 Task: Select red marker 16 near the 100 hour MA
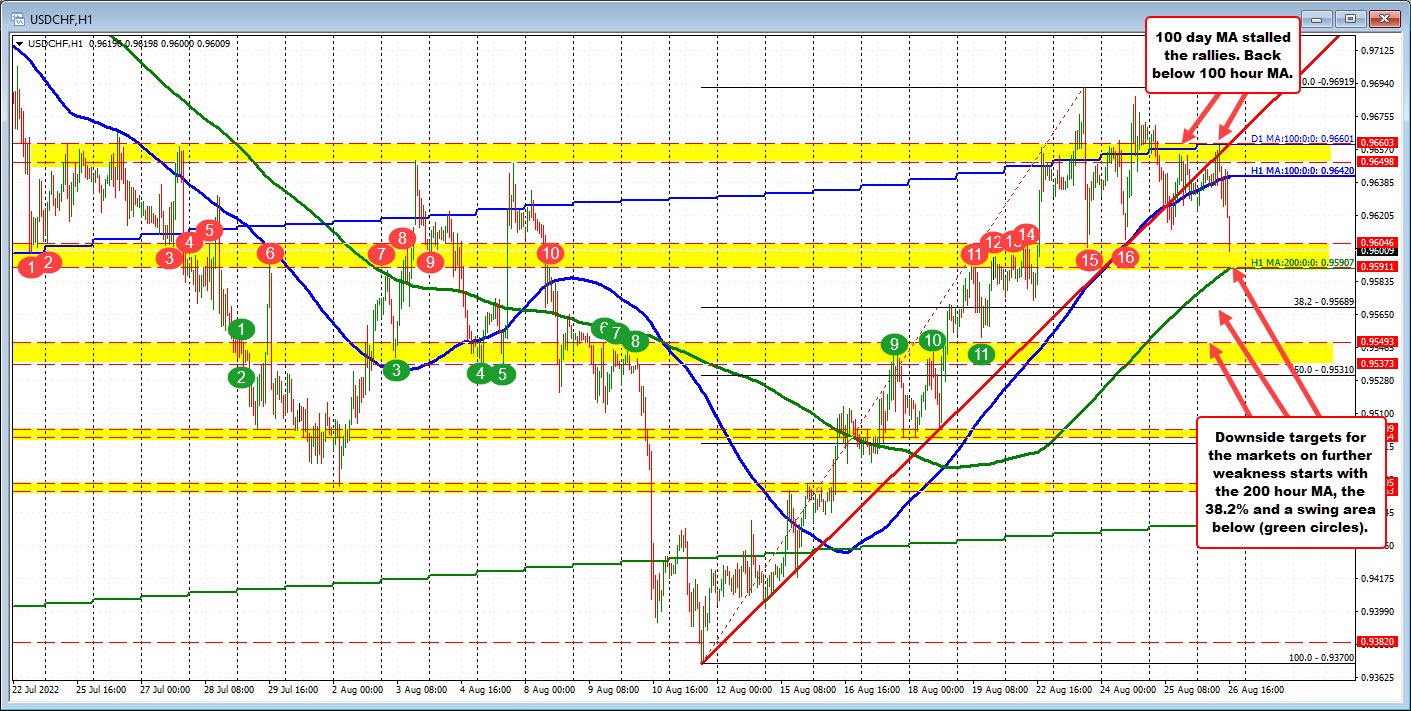1124,257
